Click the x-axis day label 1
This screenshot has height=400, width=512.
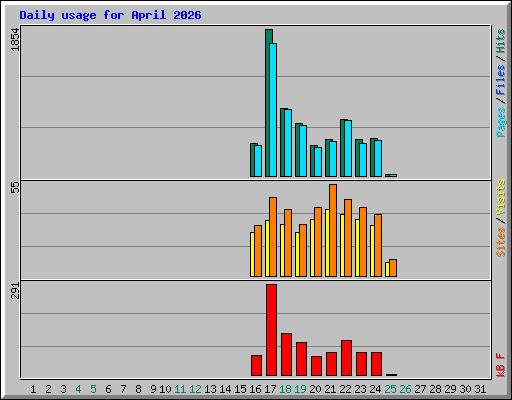[x=33, y=389]
